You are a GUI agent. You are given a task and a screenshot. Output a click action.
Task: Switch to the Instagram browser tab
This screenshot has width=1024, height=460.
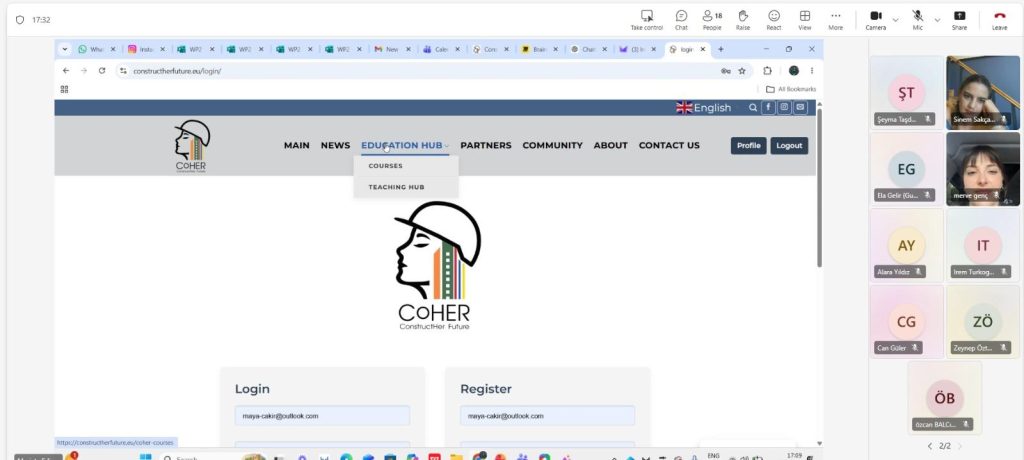click(x=146, y=49)
